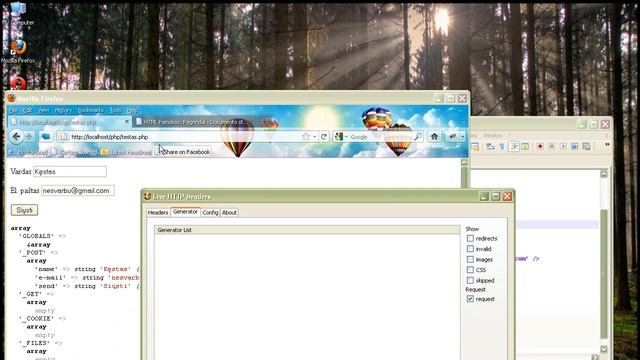Open Firefox History menu
This screenshot has width=640, height=360.
63,110
